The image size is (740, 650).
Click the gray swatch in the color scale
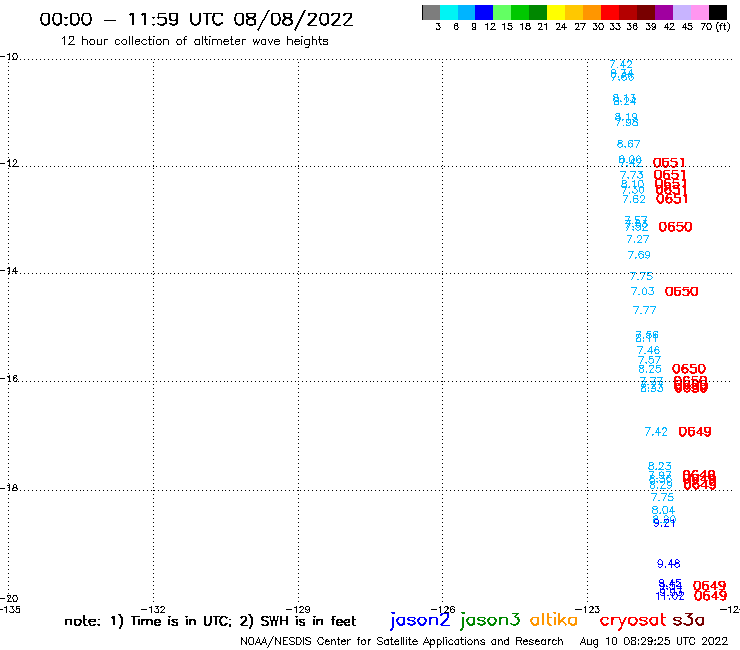[x=431, y=12]
